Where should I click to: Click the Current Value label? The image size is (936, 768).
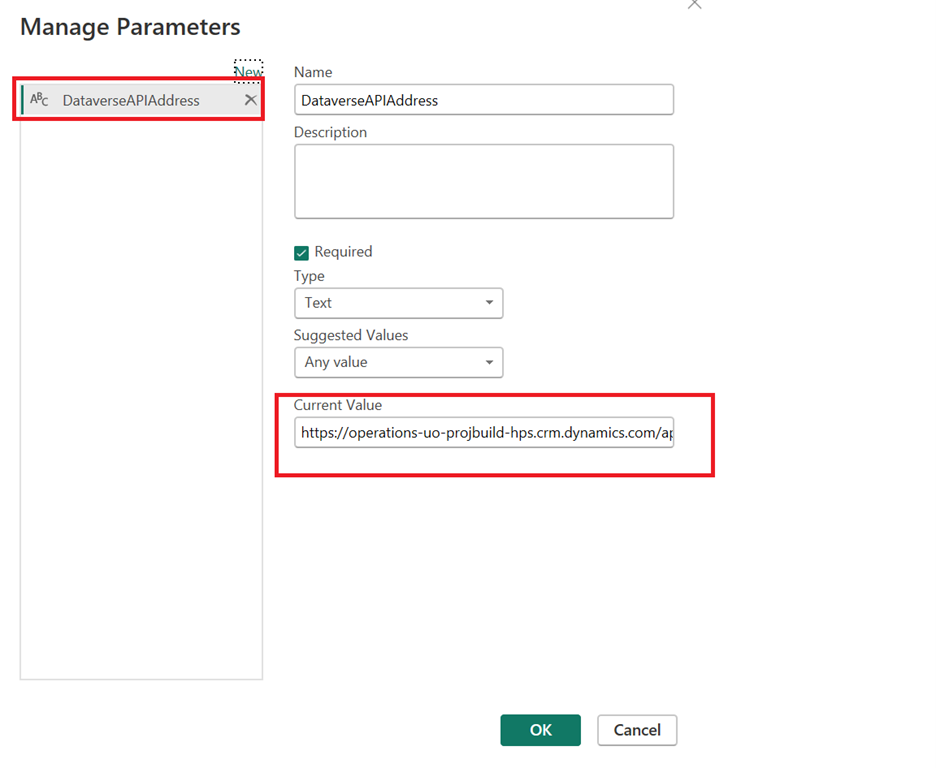point(338,405)
